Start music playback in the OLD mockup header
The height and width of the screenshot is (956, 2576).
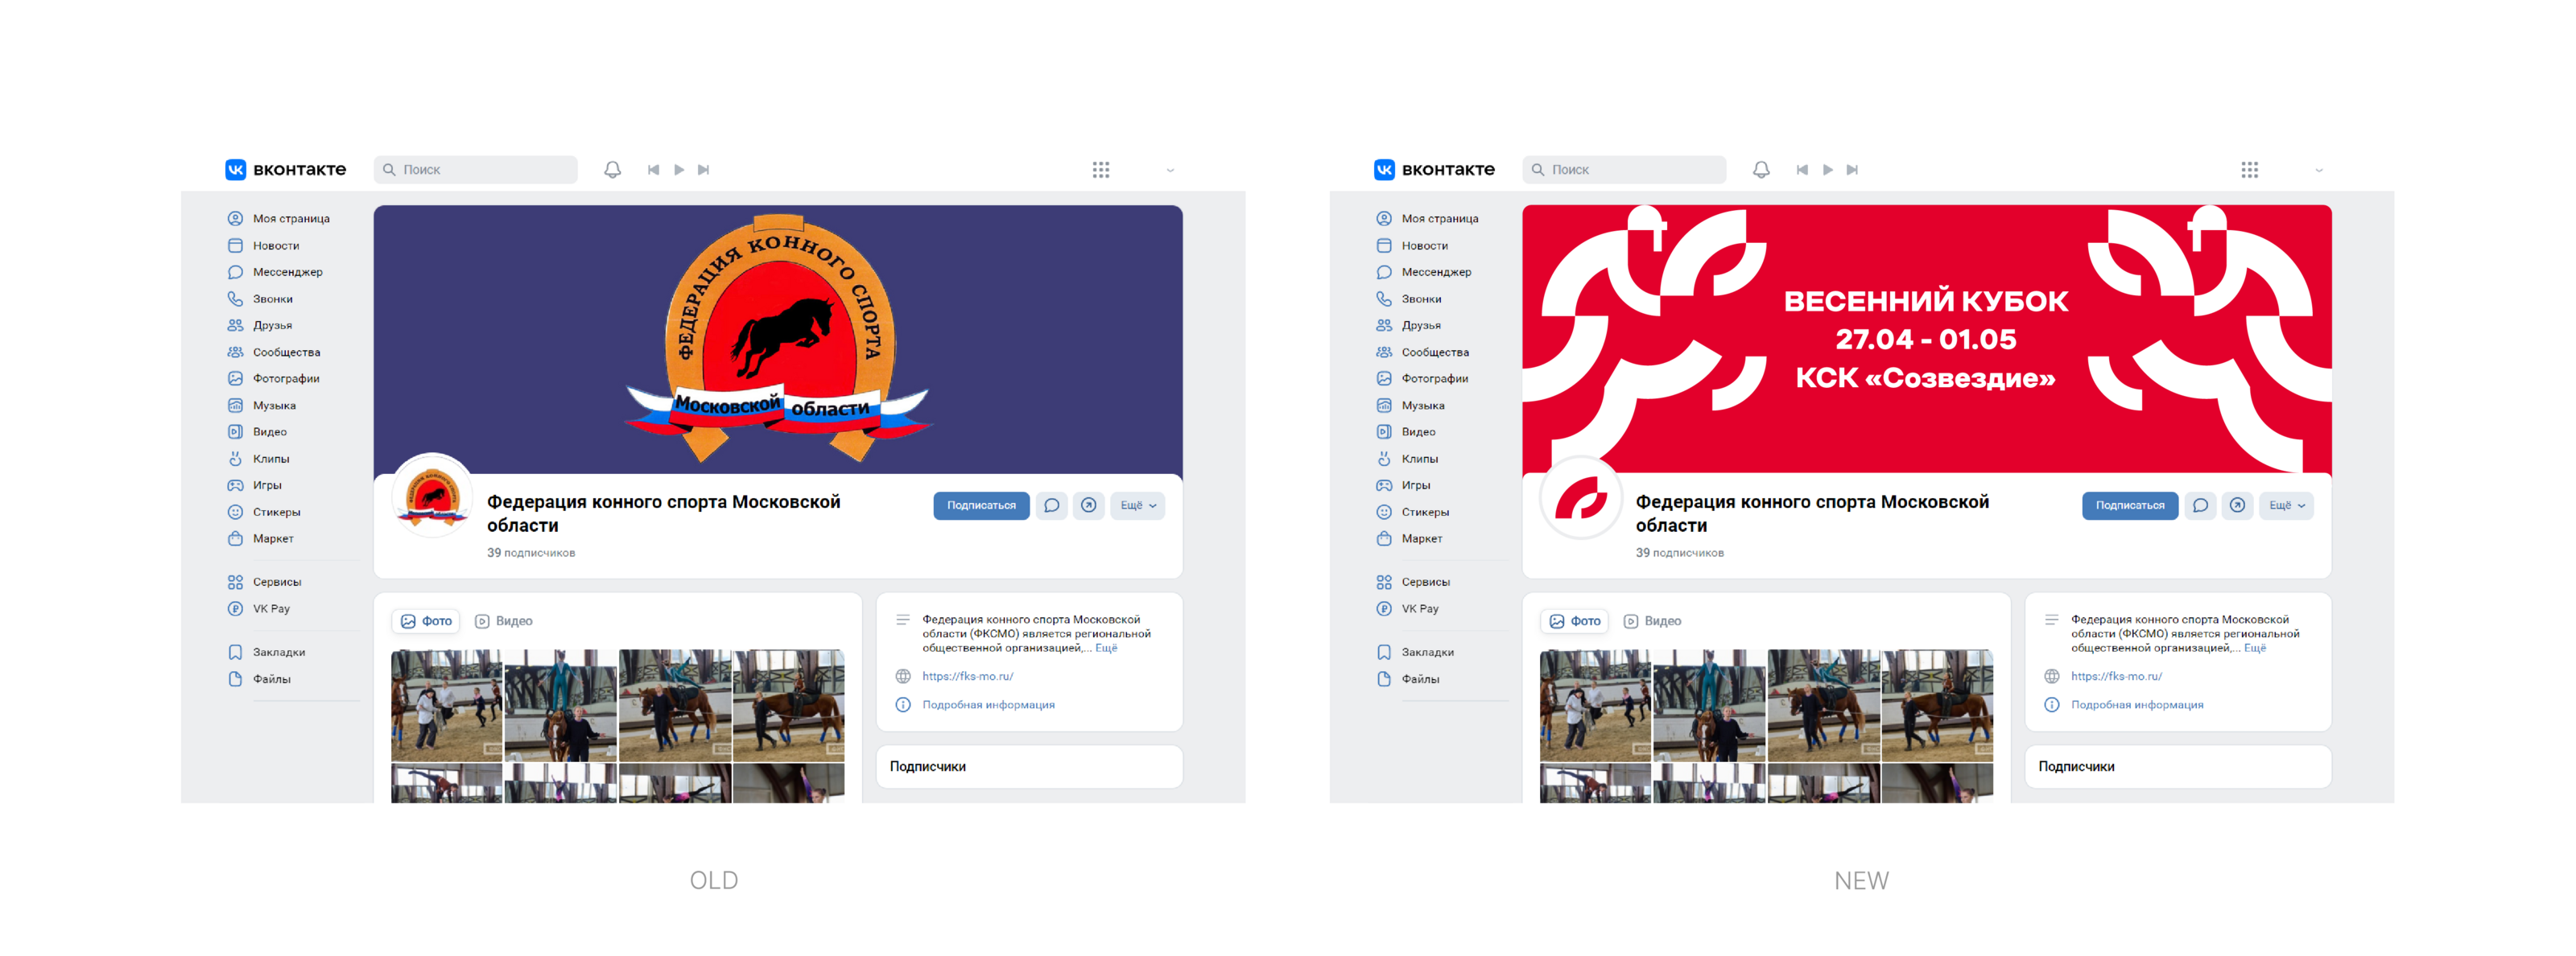[679, 169]
